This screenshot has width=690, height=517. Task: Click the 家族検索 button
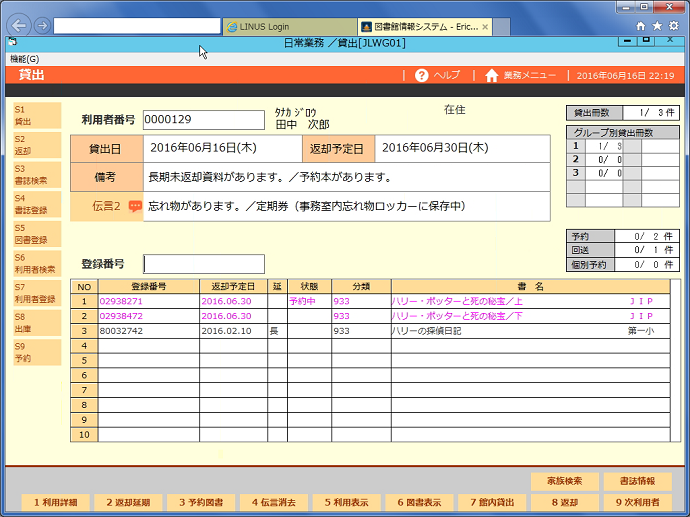point(565,481)
